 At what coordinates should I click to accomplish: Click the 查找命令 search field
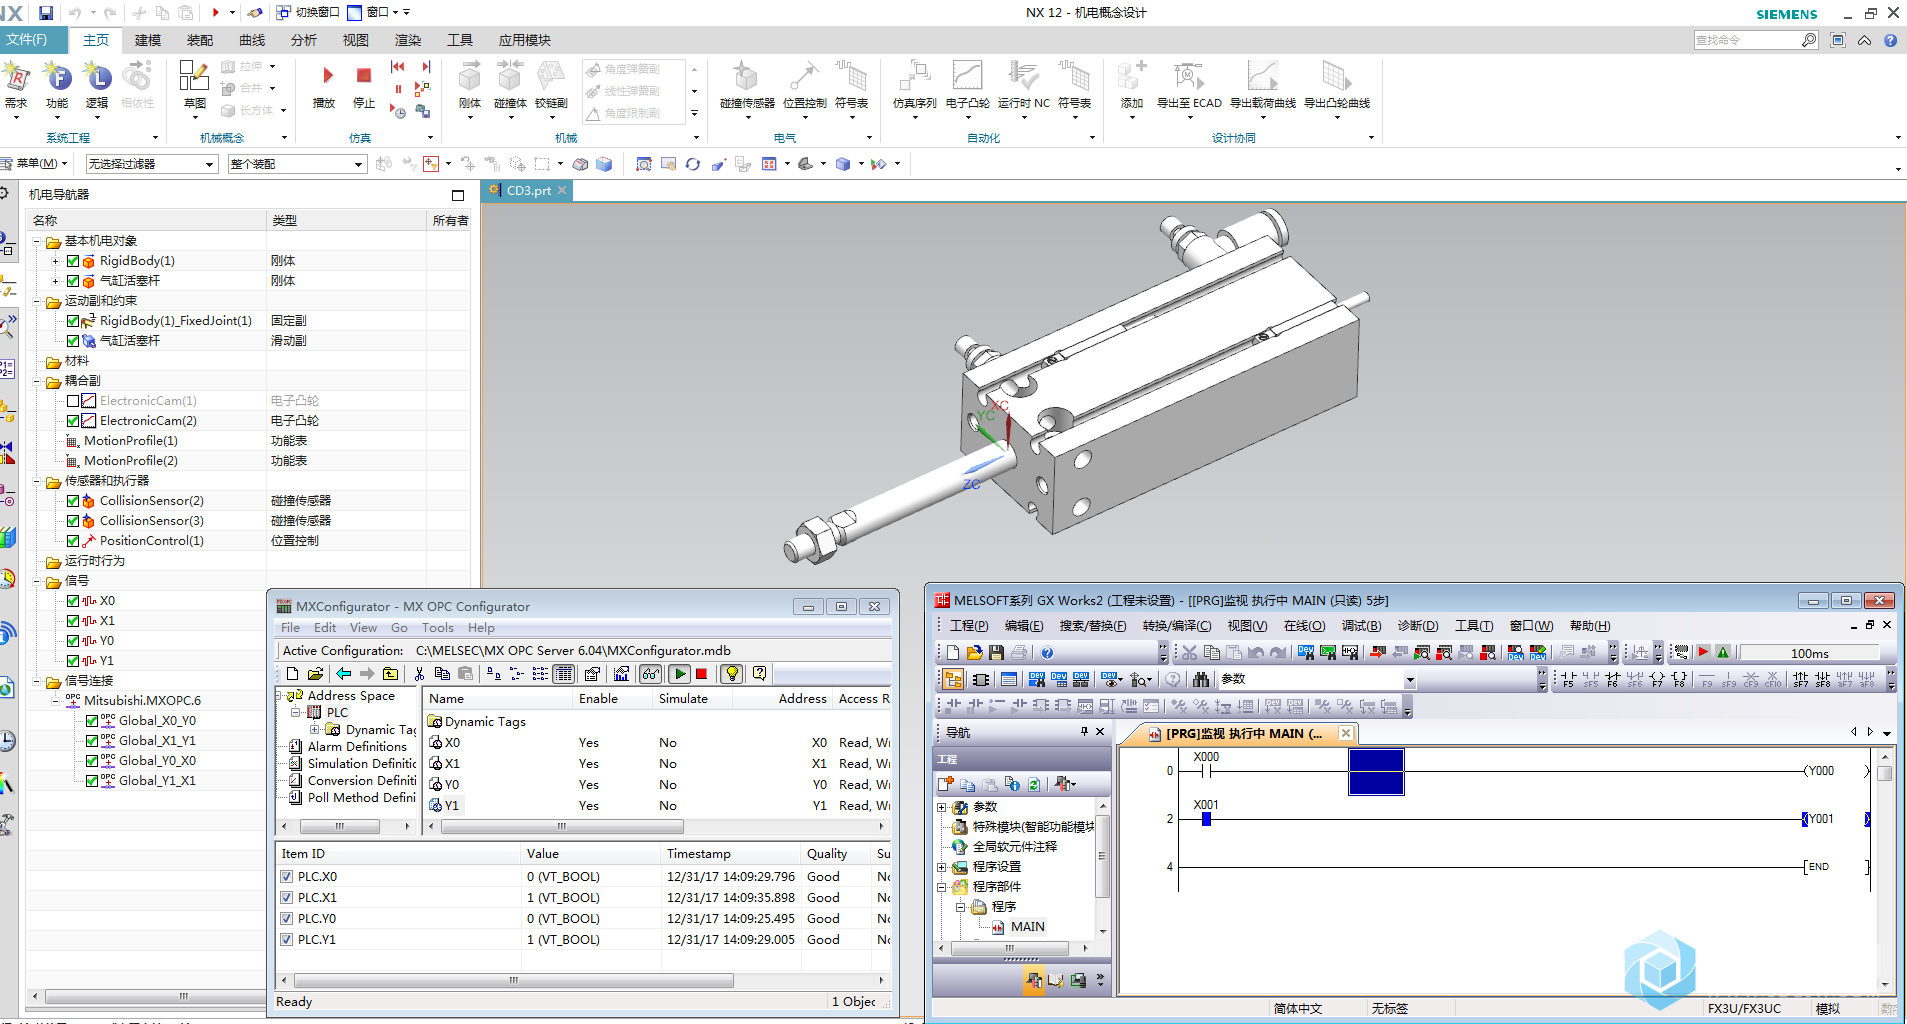coord(1756,40)
